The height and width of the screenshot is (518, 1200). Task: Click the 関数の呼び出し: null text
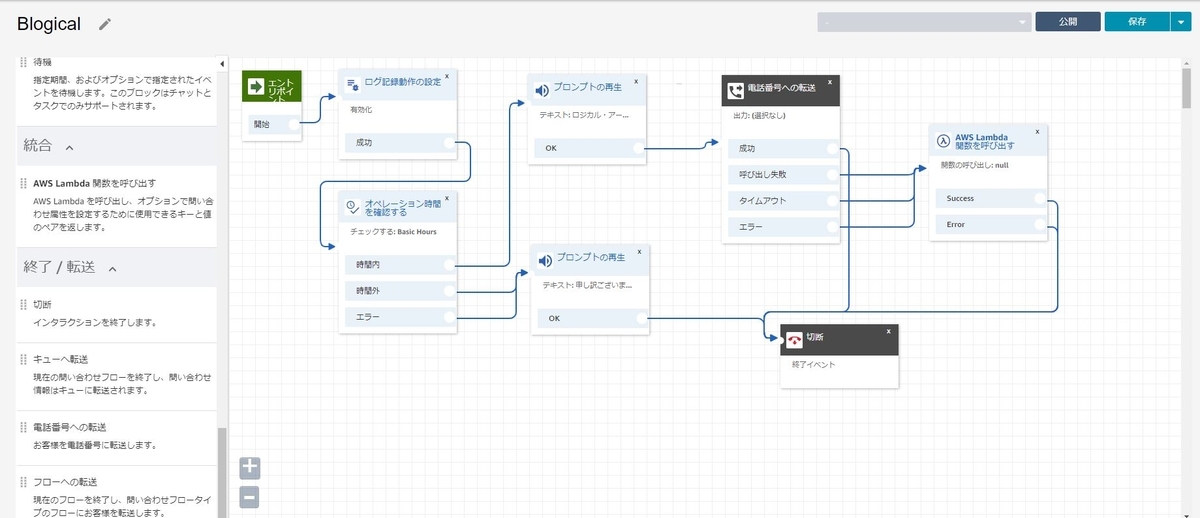[x=975, y=165]
